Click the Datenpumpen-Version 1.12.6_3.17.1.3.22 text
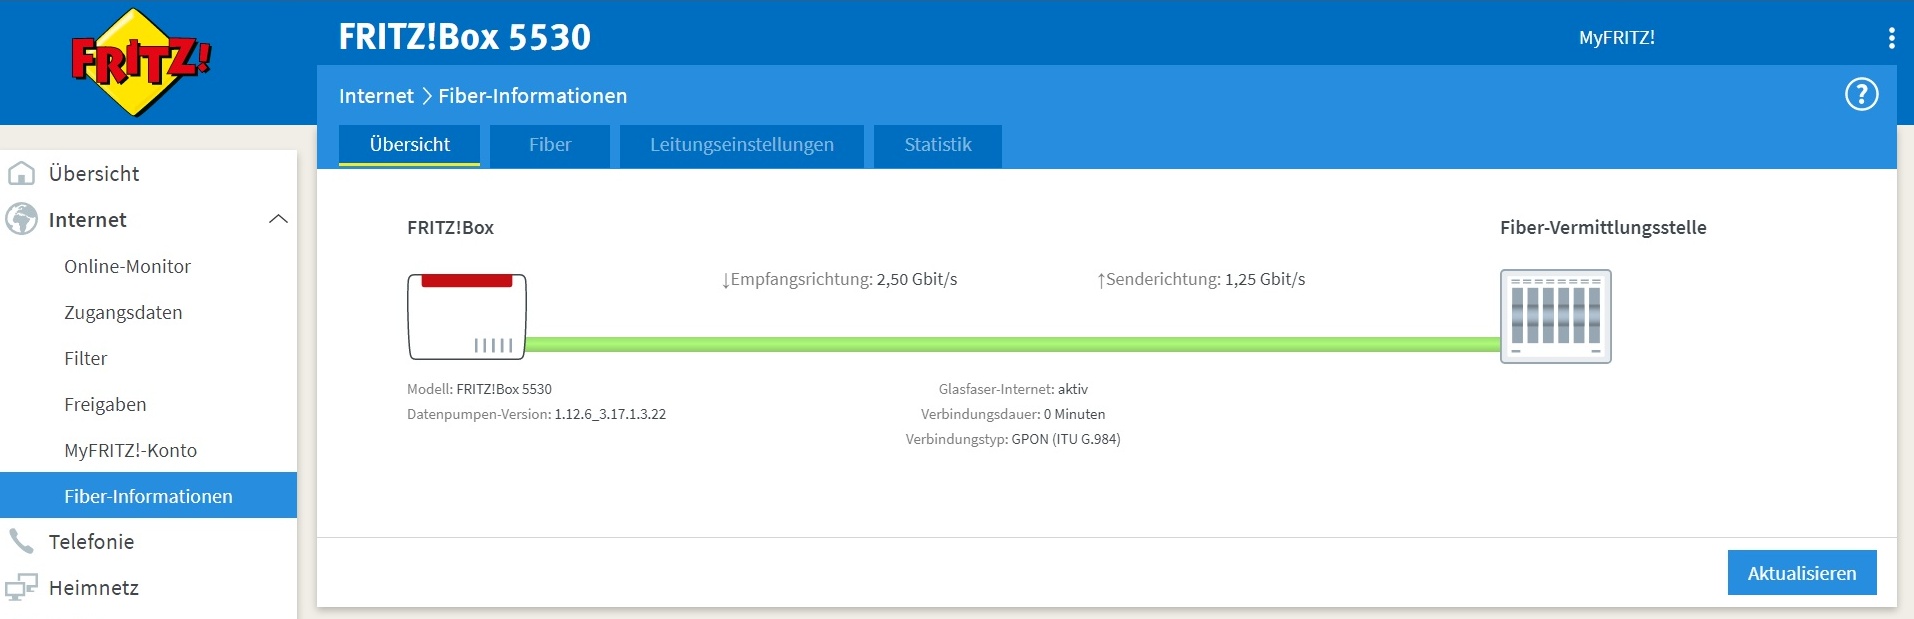Image resolution: width=1914 pixels, height=619 pixels. pyautogui.click(x=536, y=414)
